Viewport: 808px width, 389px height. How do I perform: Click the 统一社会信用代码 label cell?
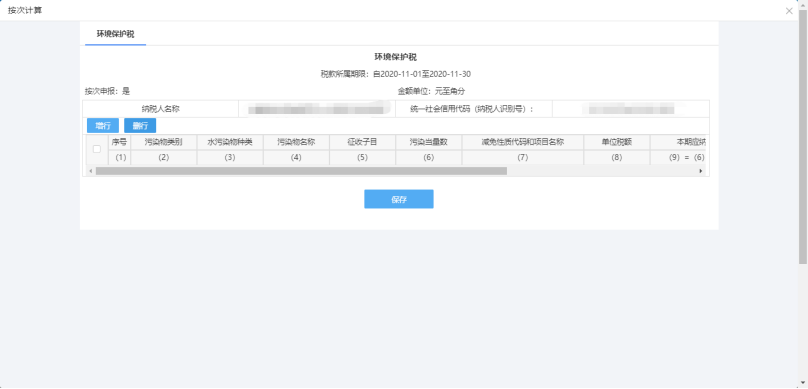[474, 109]
